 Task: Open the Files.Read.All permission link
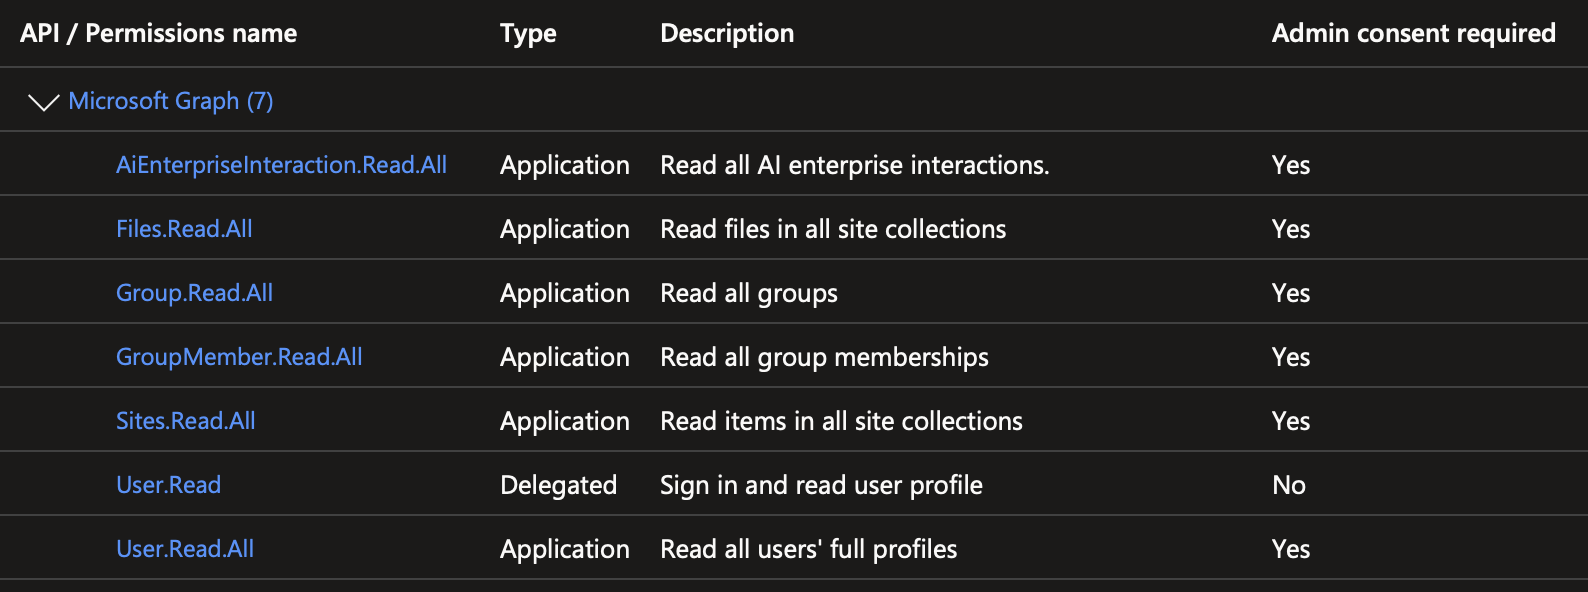(184, 229)
